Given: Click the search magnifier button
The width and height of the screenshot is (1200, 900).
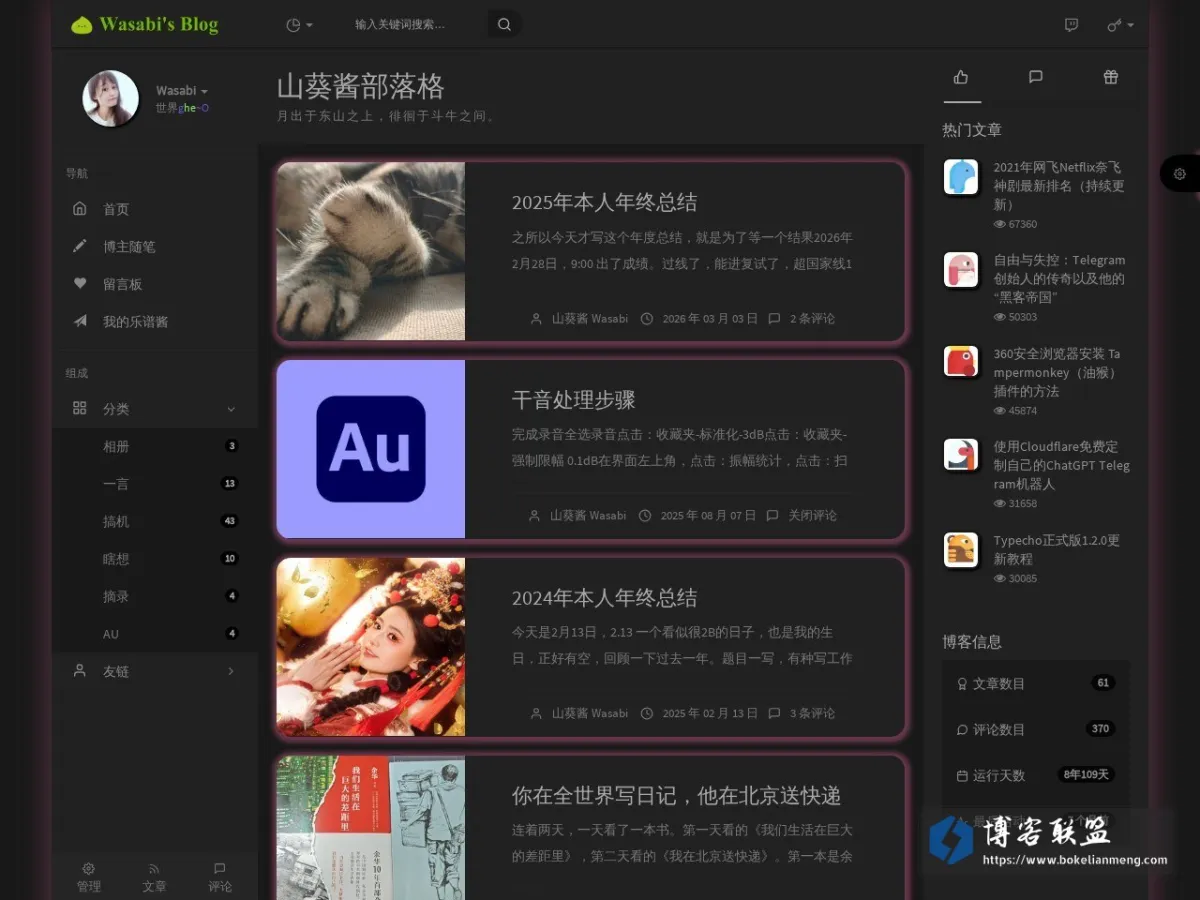Looking at the screenshot, I should [x=504, y=25].
